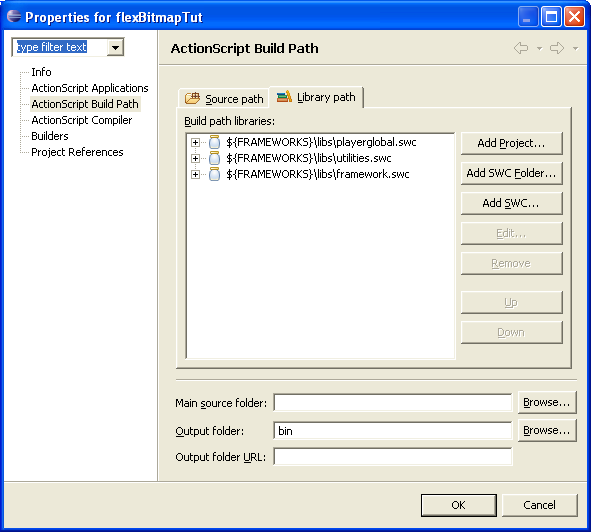Click the Add Project button
Screen dimensions: 591x532
[x=511, y=143]
